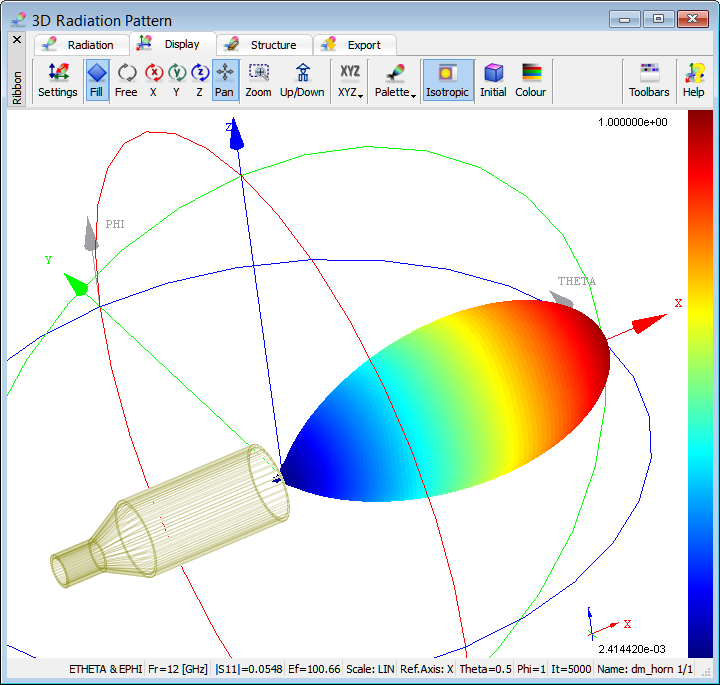Toggle Isotropic scaling

click(447, 80)
